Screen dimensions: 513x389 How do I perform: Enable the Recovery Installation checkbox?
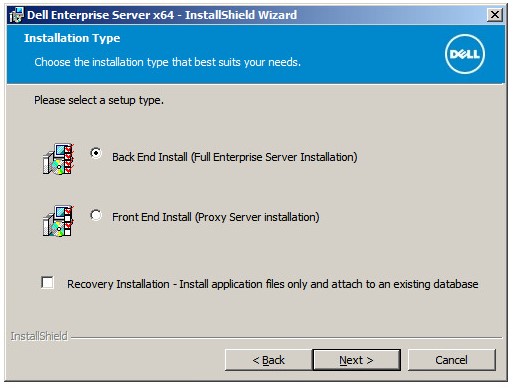click(47, 283)
